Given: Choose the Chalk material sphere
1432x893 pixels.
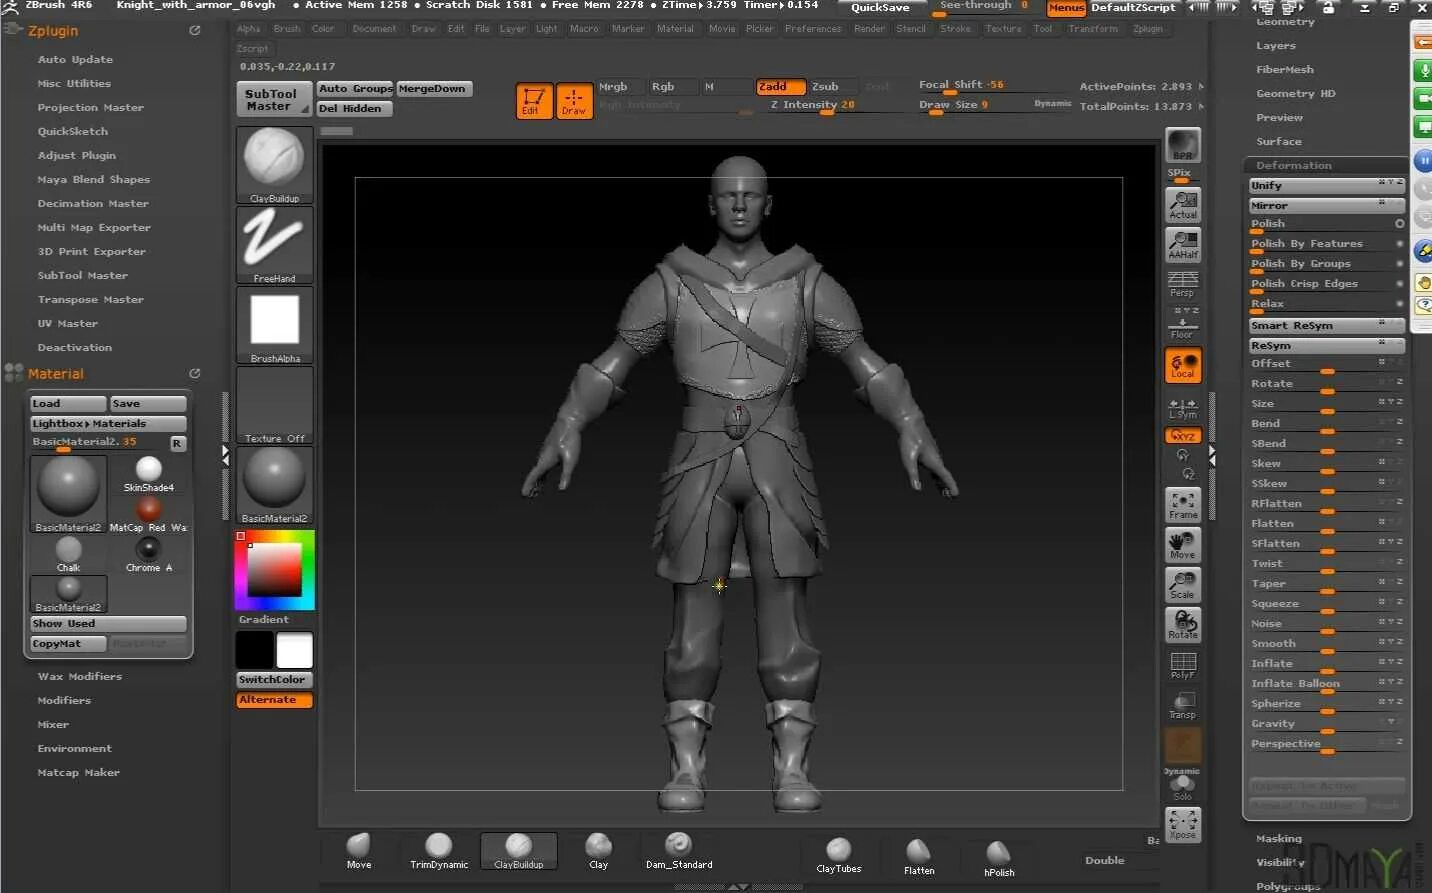Looking at the screenshot, I should (x=68, y=554).
